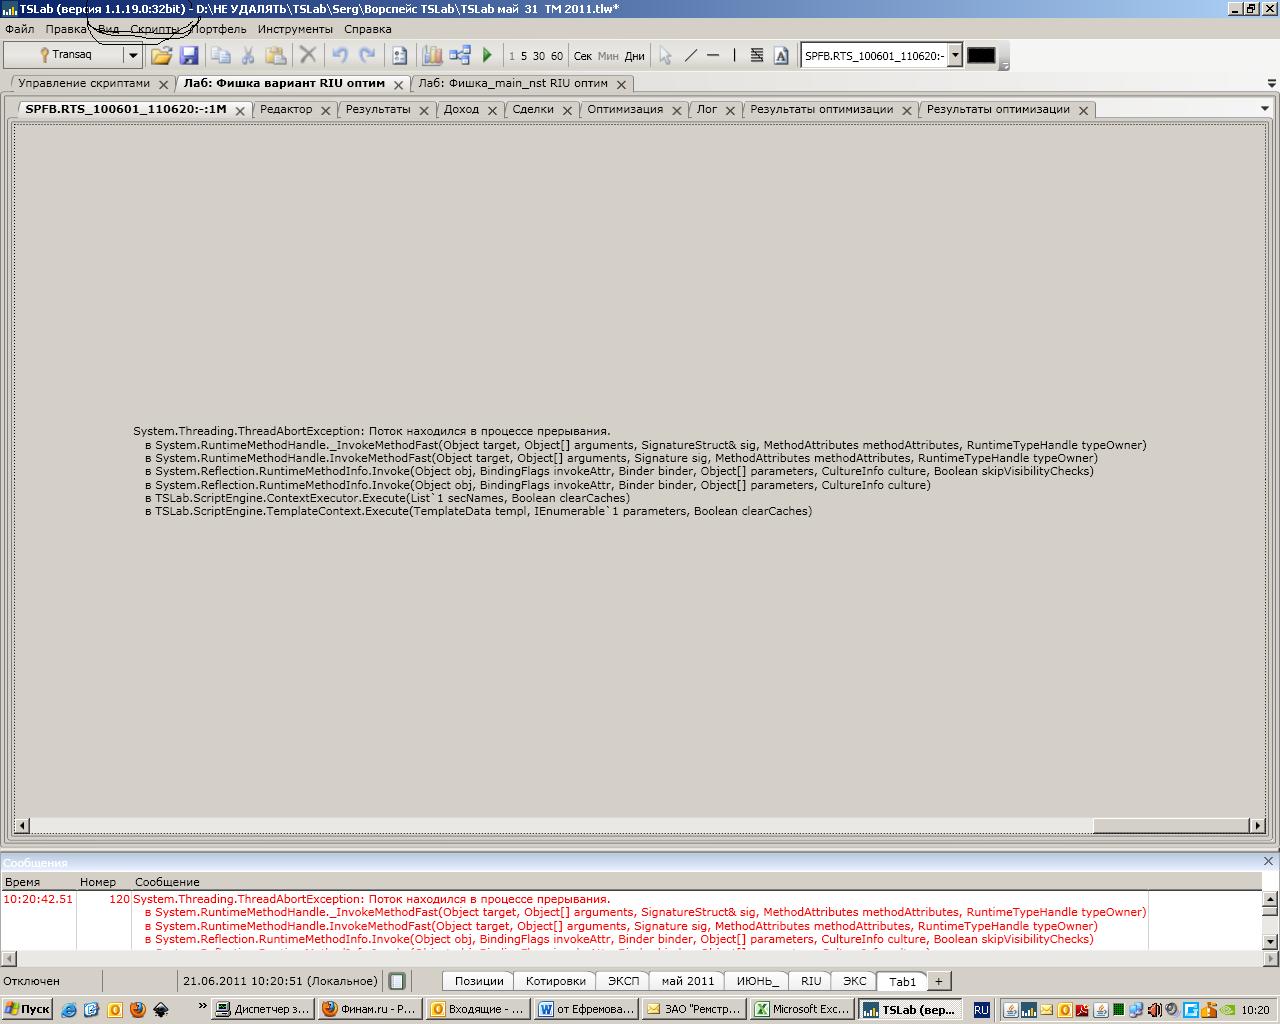
Task: Open the Редактор tab
Action: 286,109
